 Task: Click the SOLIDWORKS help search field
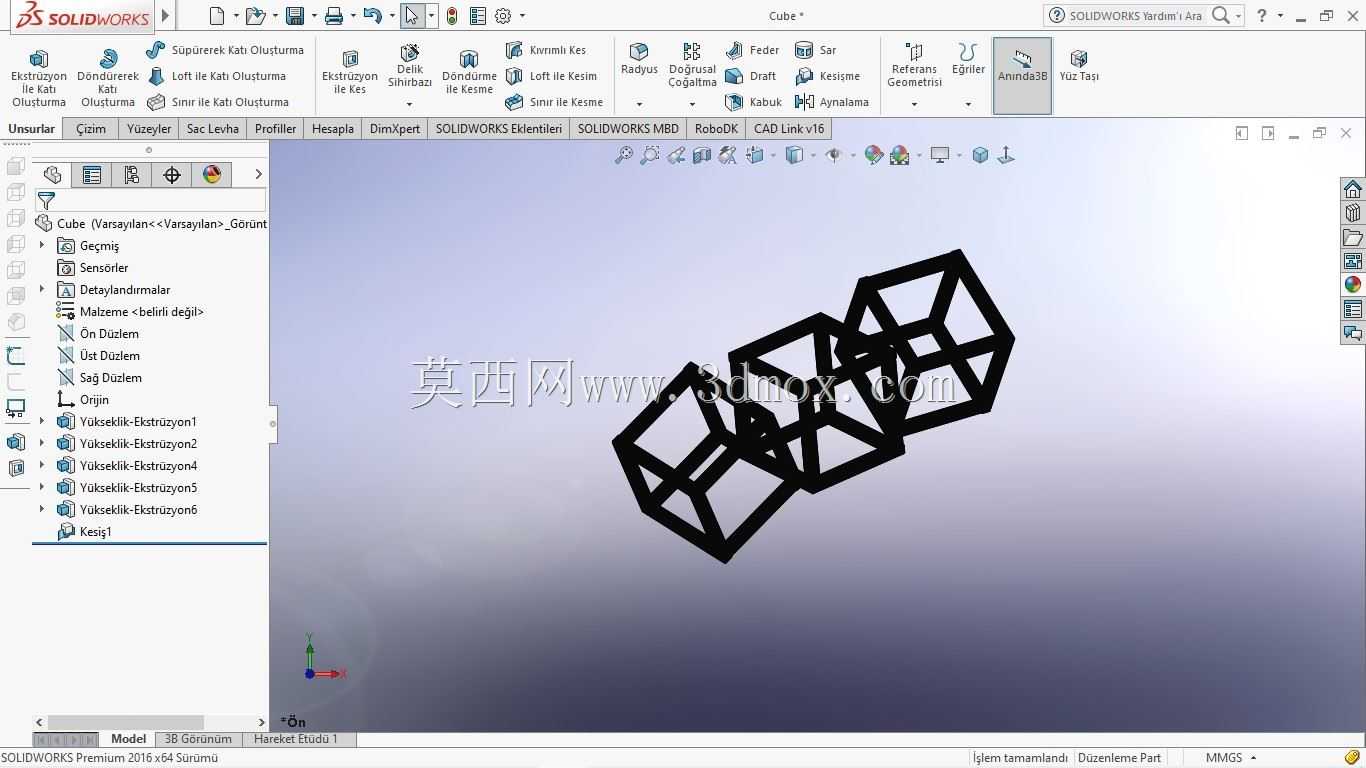coord(1137,15)
